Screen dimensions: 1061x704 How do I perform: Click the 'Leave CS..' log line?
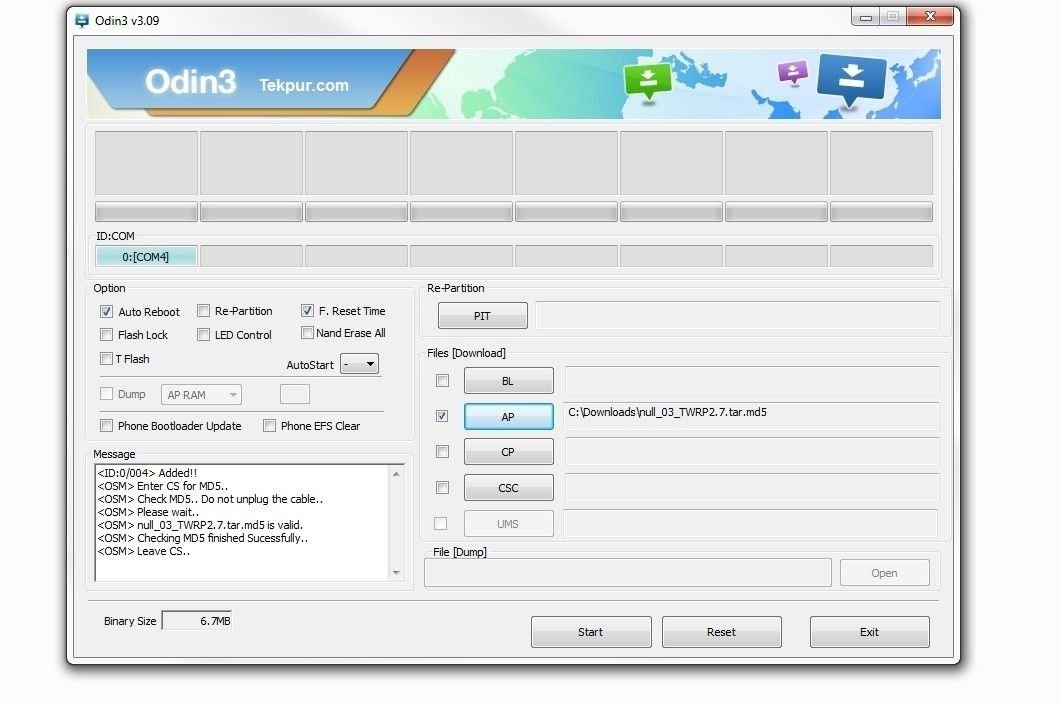[x=144, y=551]
